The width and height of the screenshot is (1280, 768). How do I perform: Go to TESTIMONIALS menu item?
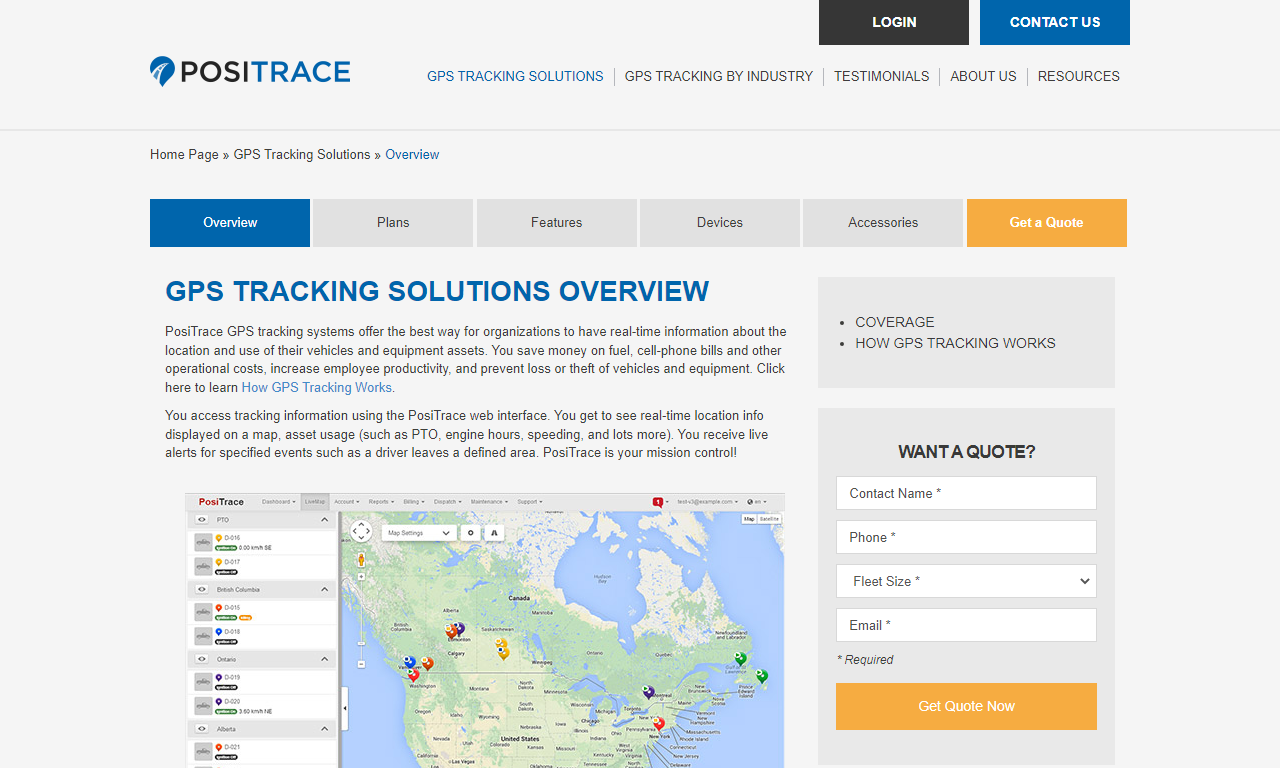click(x=881, y=76)
